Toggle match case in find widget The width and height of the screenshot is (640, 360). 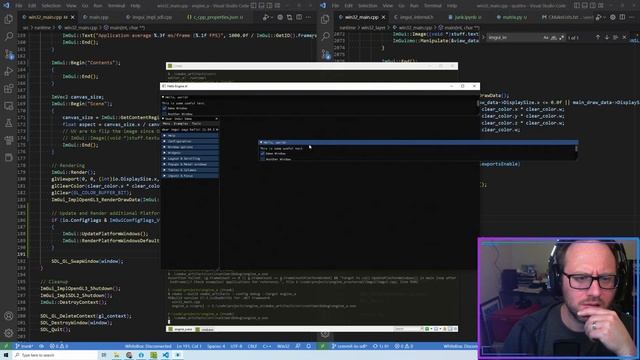pyautogui.click(x=546, y=38)
